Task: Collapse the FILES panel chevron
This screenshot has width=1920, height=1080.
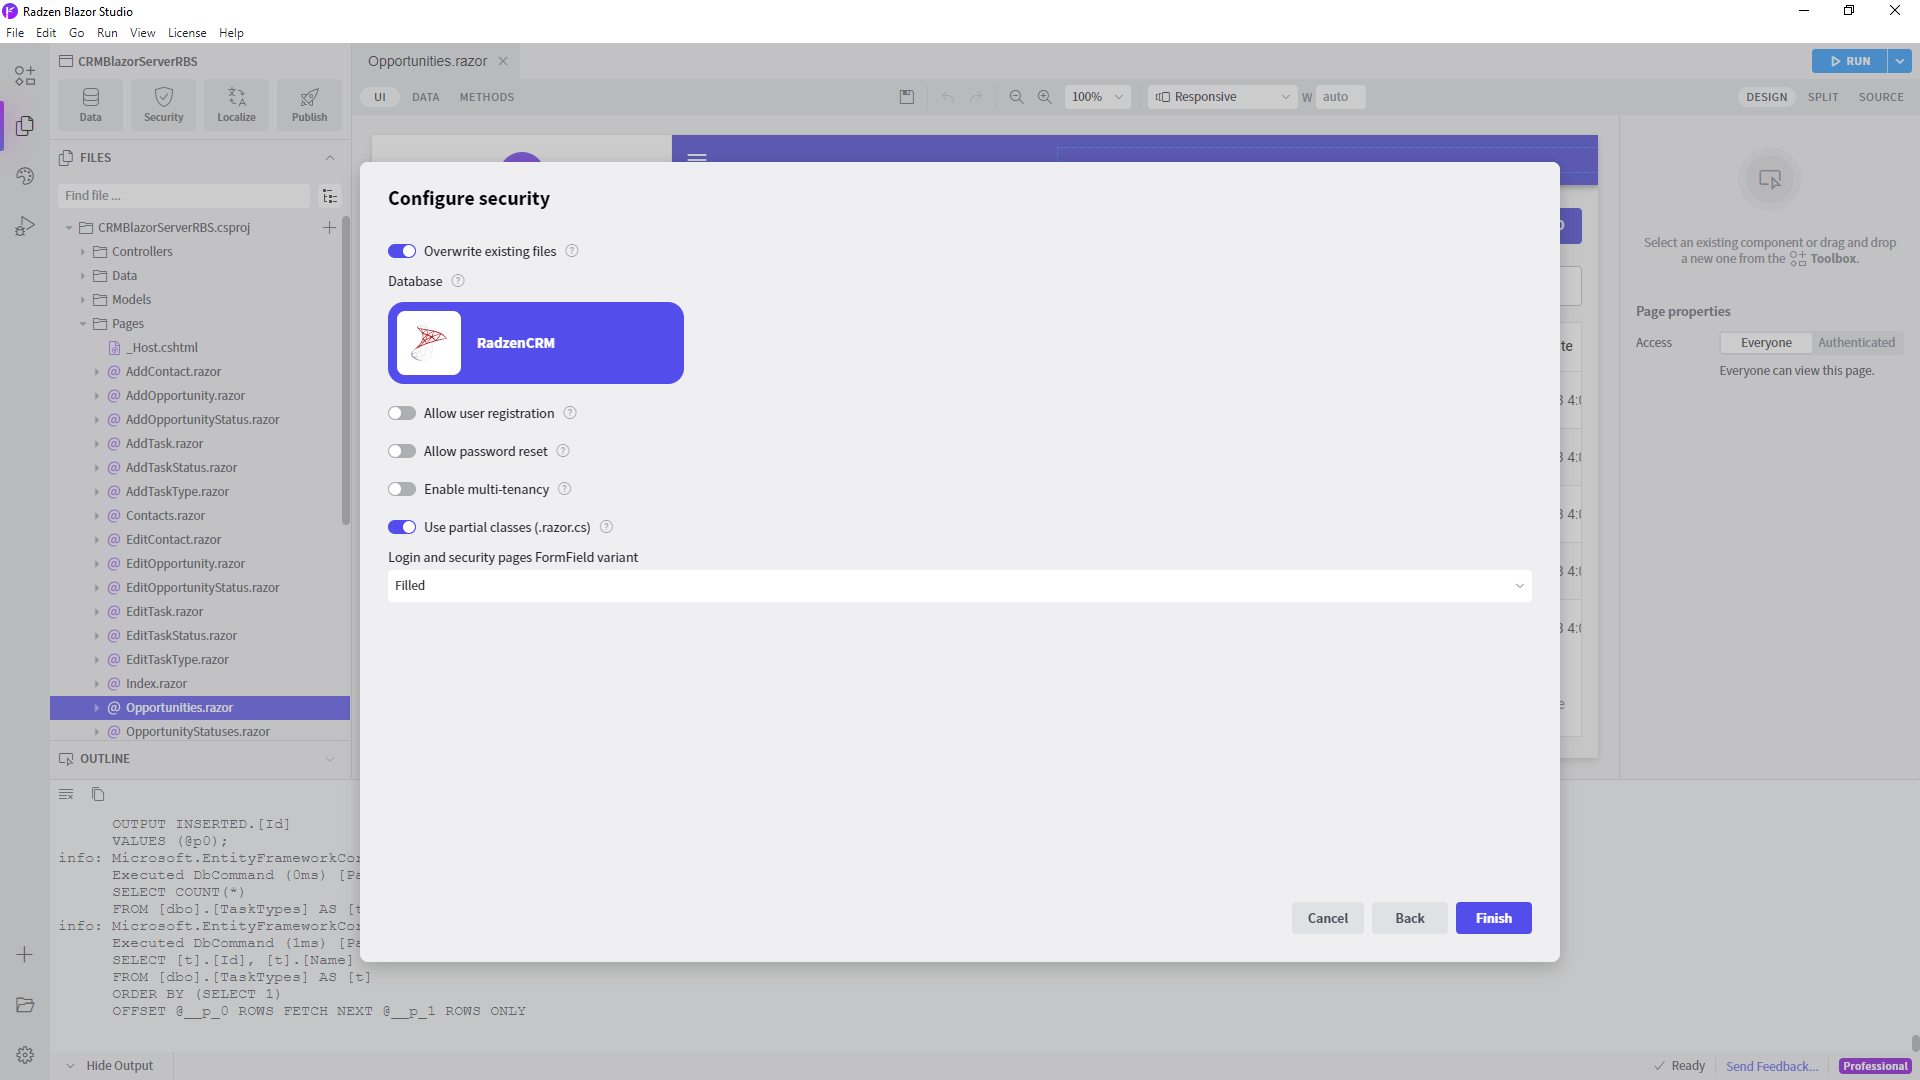Action: pyautogui.click(x=330, y=158)
